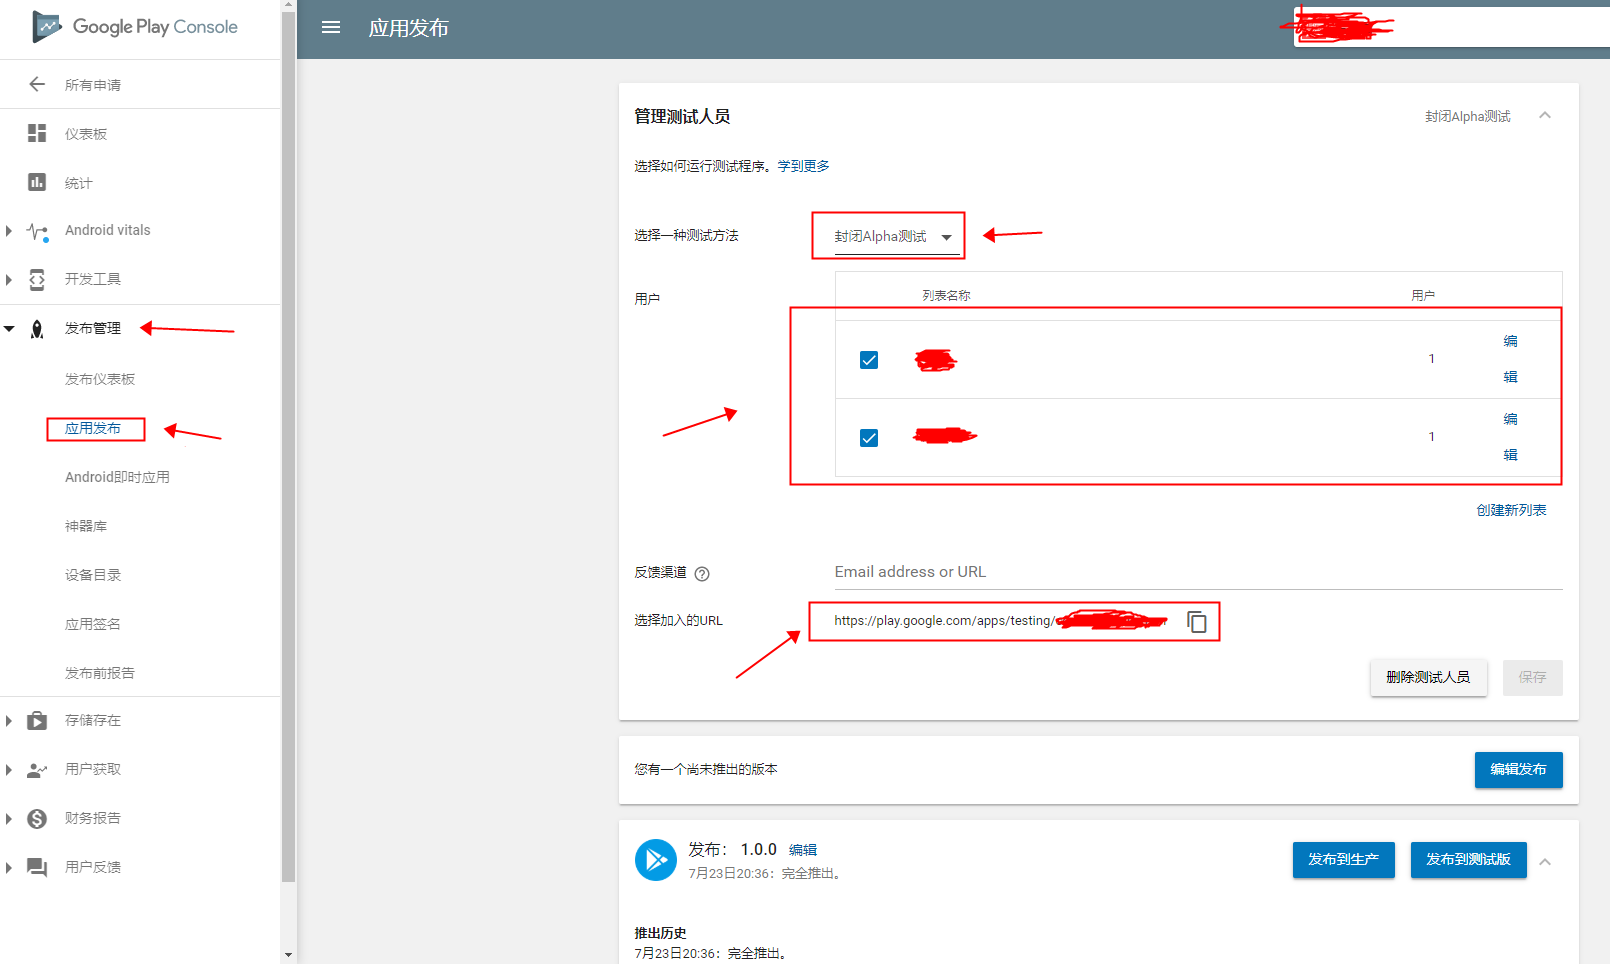Viewport: 1610px width, 964px height.
Task: Collapse the 发布管理 tree arrow
Action: point(9,329)
